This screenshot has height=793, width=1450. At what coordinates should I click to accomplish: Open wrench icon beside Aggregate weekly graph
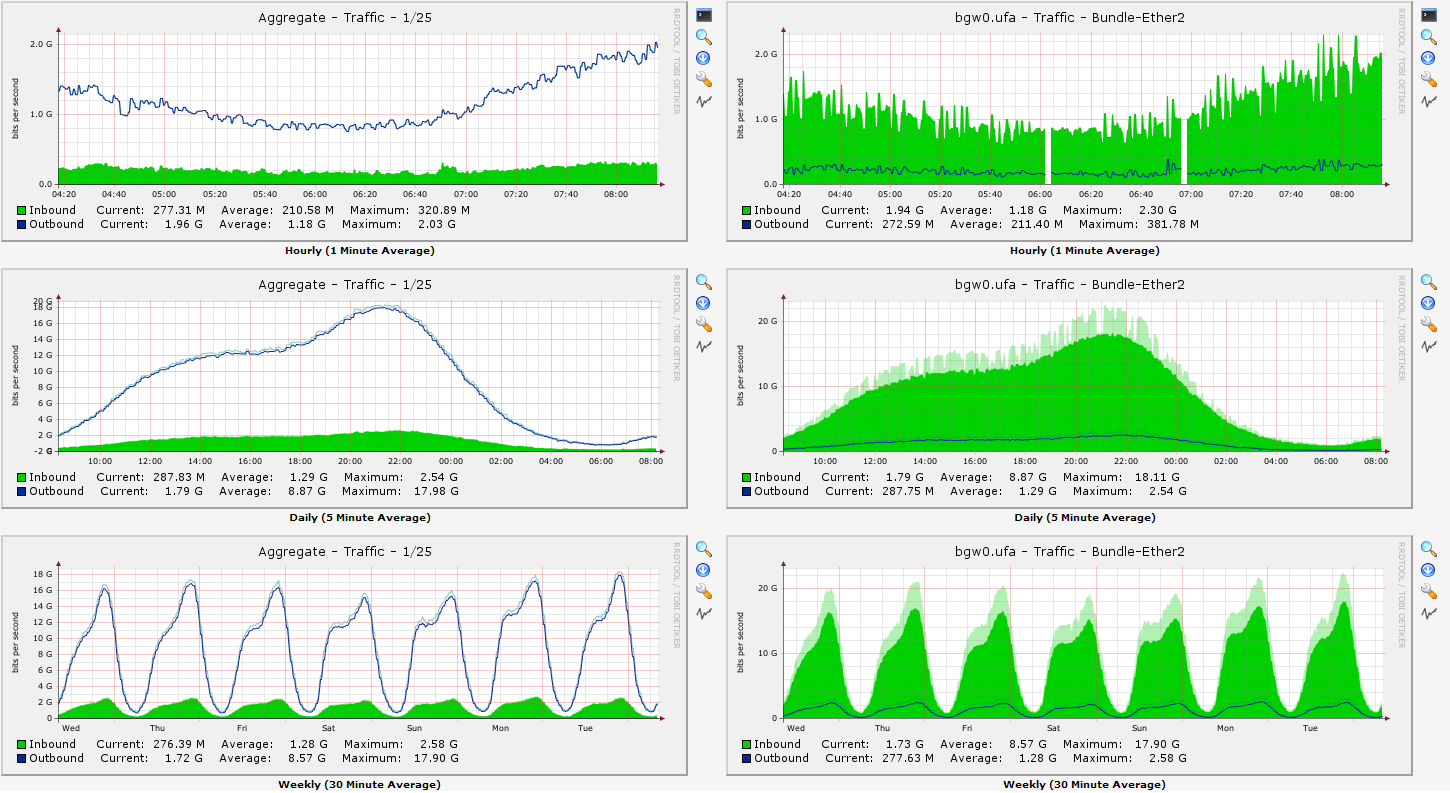(x=704, y=591)
